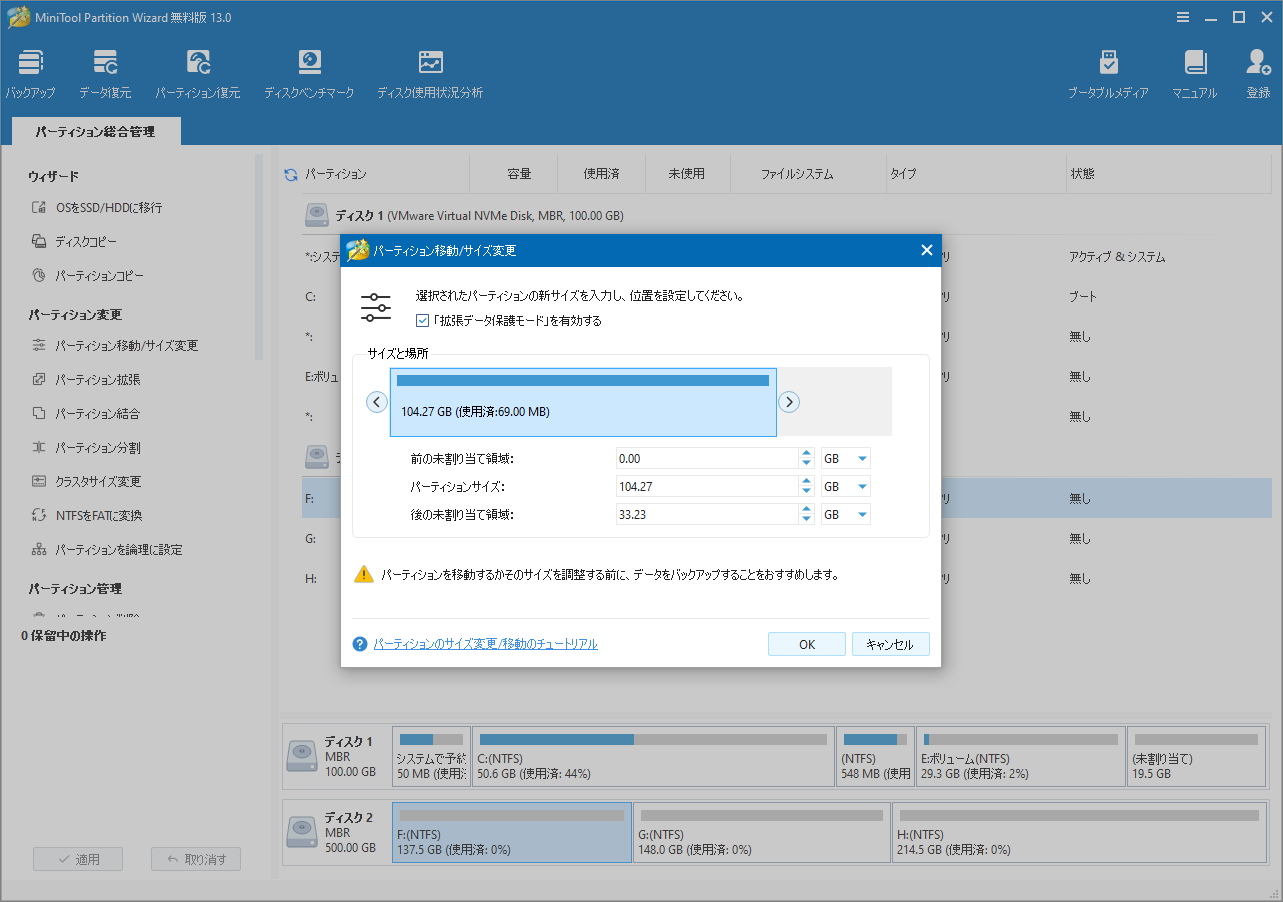Screen dimensions: 1283x902
Task: Expand the GB unit dropdown for パーティションサイズ
Action: click(846, 486)
